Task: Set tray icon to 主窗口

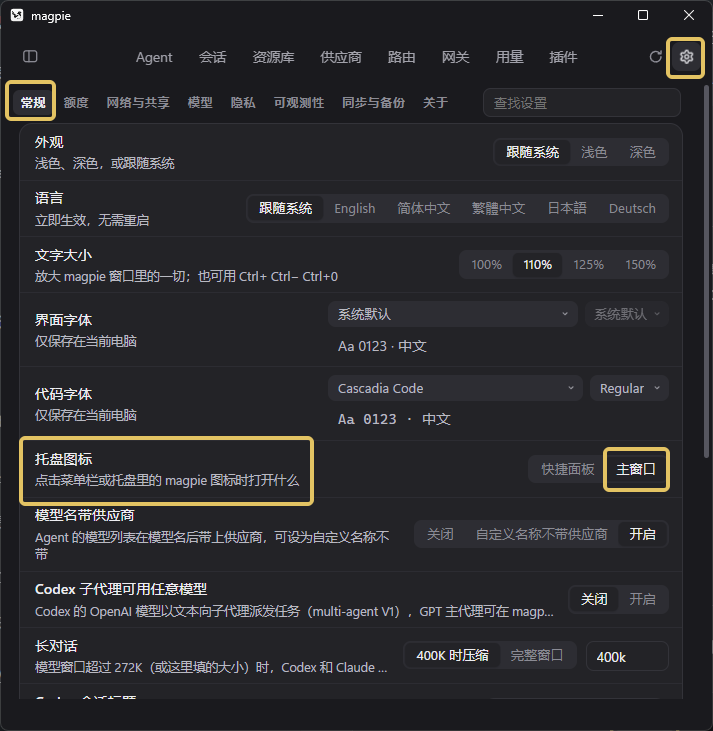Action: pyautogui.click(x=636, y=469)
